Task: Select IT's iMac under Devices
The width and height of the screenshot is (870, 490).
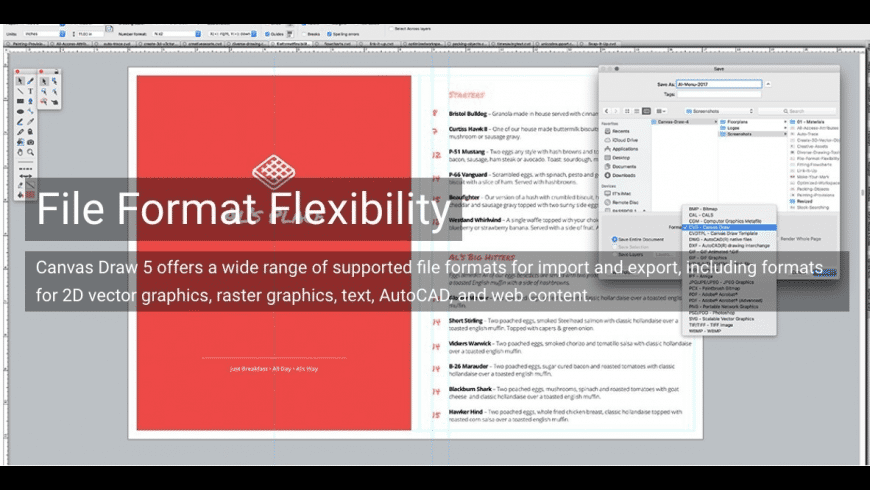Action: 618,194
